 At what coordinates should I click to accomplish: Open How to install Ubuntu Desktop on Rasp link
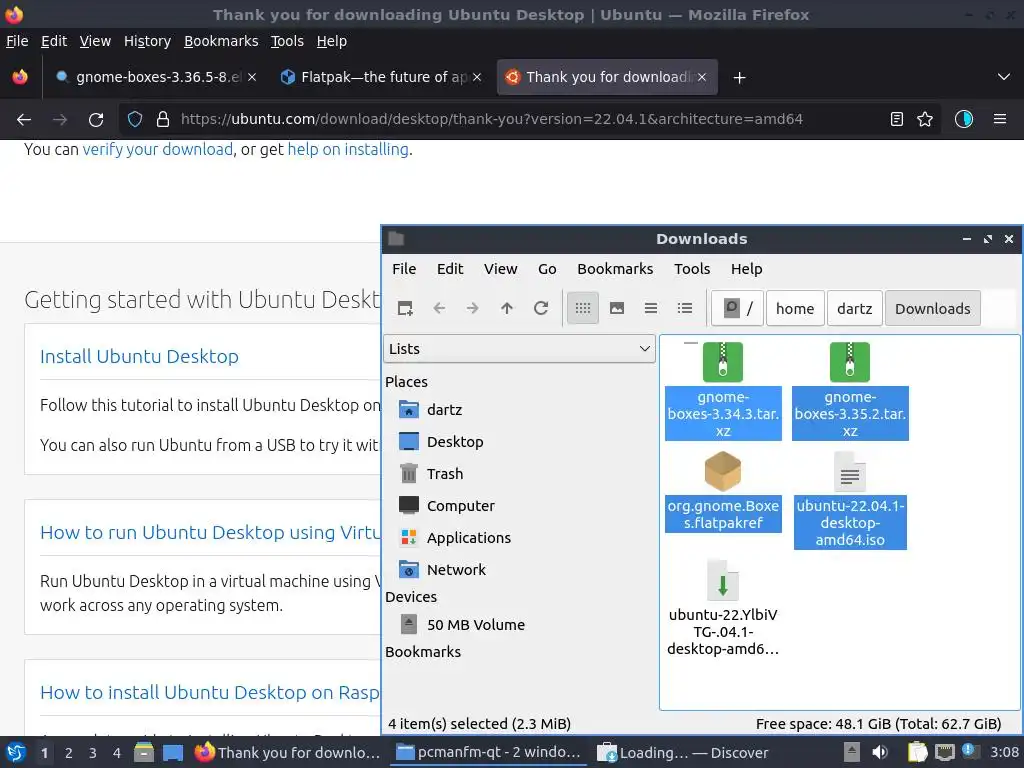[210, 693]
